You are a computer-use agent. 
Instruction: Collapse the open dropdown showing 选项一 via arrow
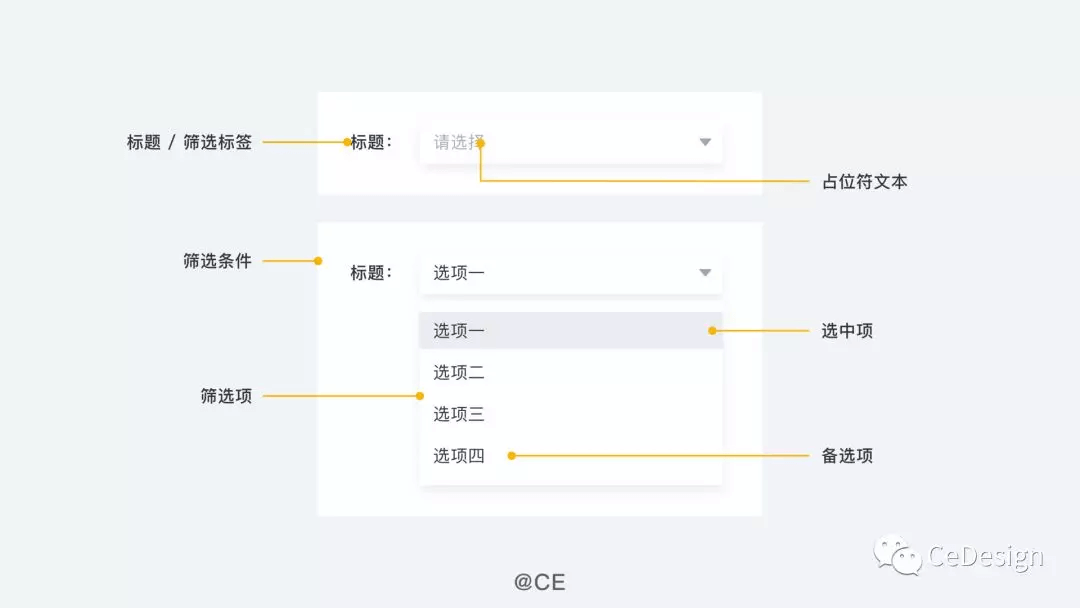(705, 273)
